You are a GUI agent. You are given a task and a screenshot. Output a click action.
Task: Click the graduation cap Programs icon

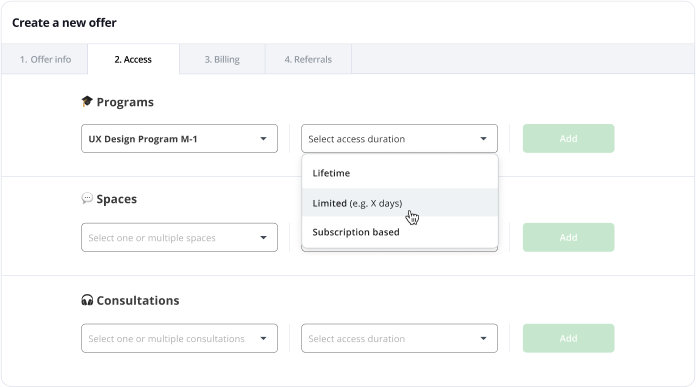click(87, 102)
